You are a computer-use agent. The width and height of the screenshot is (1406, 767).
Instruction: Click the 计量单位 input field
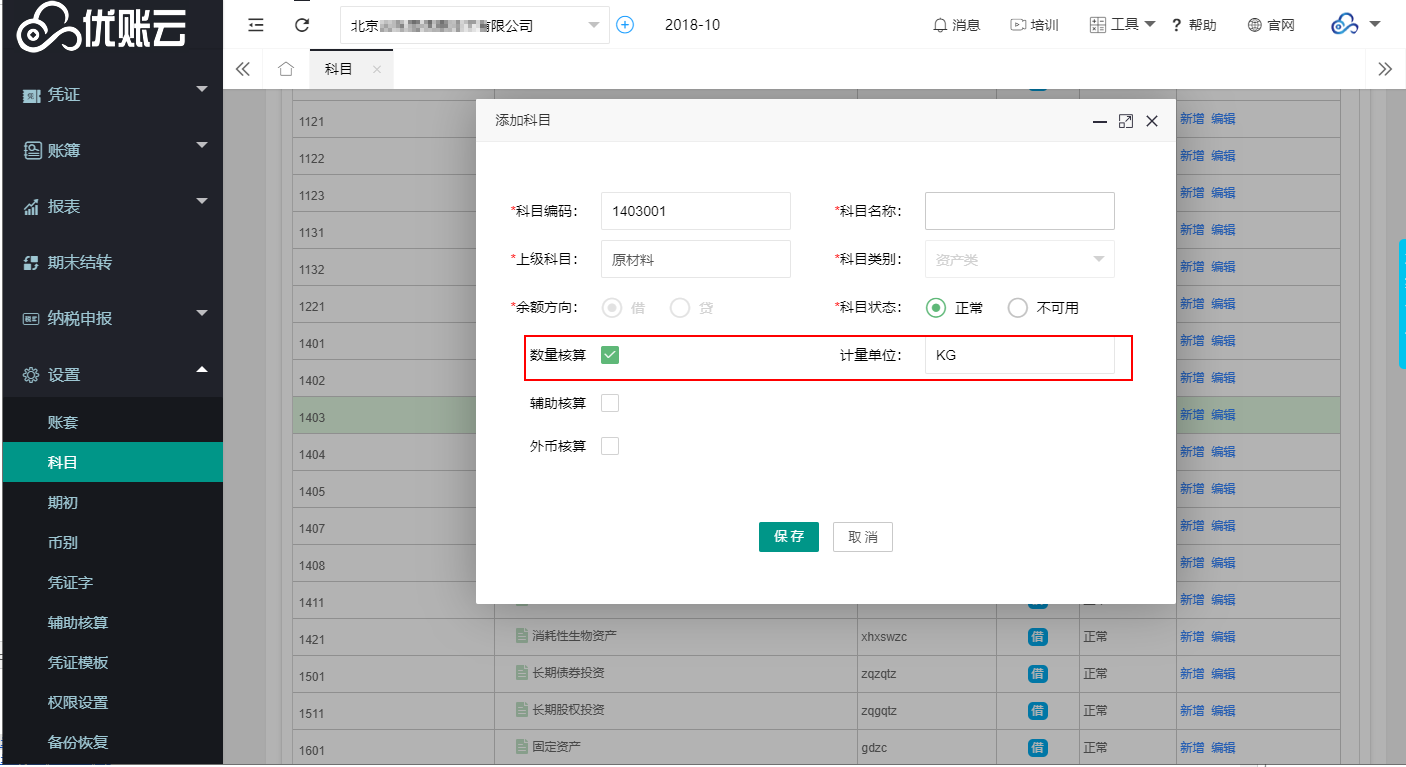coord(1020,355)
